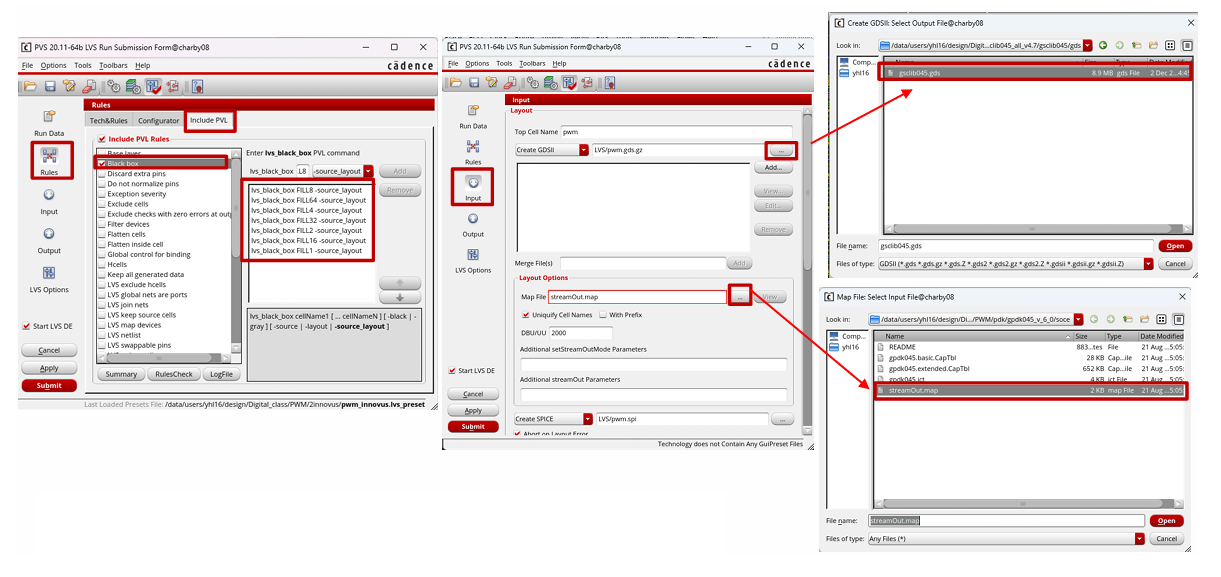Screen dimensions: 1221x577
Task: Select streamOut.map file in Map File dialog
Action: [x=1031, y=390]
